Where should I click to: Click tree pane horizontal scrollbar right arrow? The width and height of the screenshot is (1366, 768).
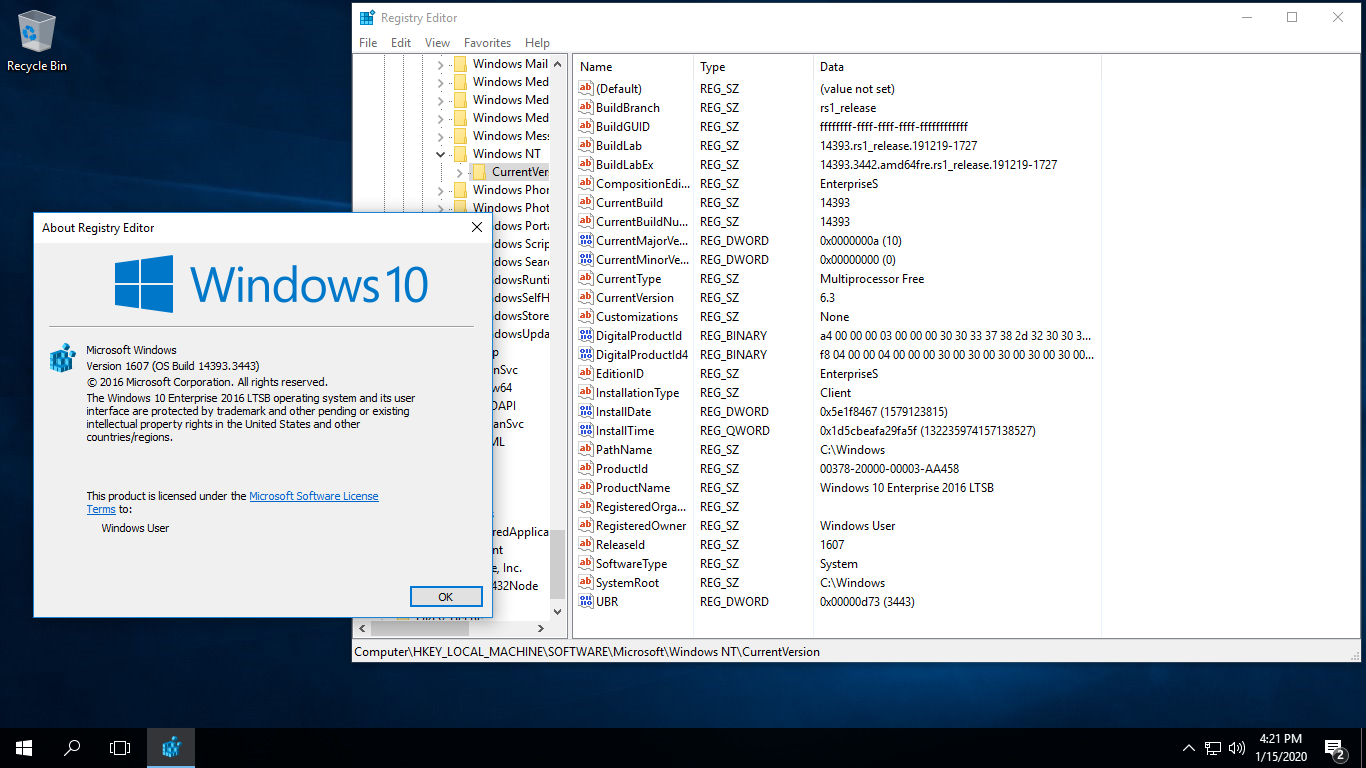(541, 629)
